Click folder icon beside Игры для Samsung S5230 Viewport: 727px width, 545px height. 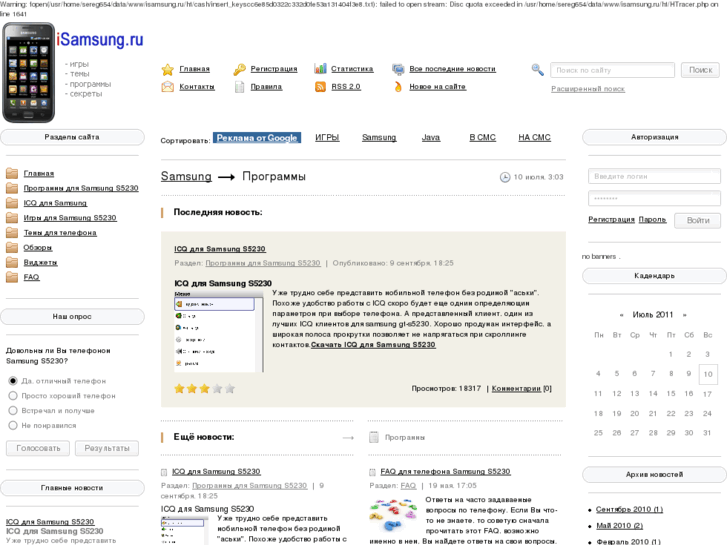[x=12, y=218]
